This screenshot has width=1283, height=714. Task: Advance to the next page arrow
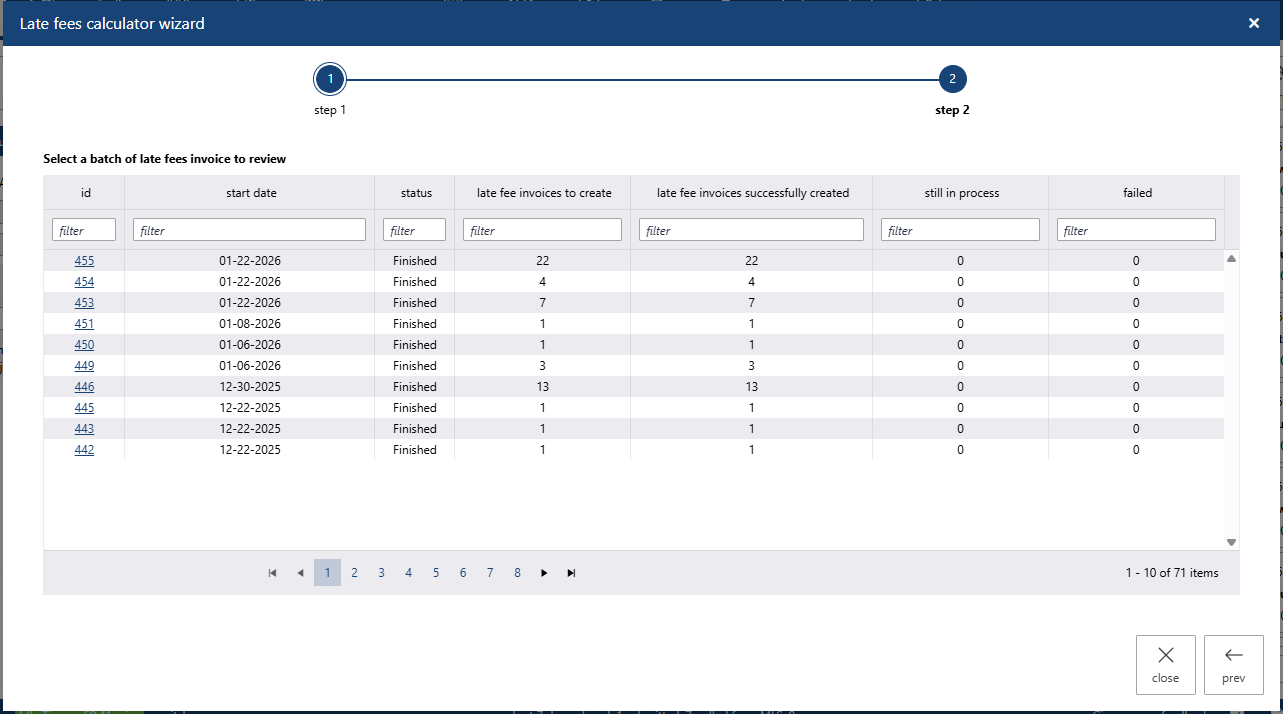[544, 573]
